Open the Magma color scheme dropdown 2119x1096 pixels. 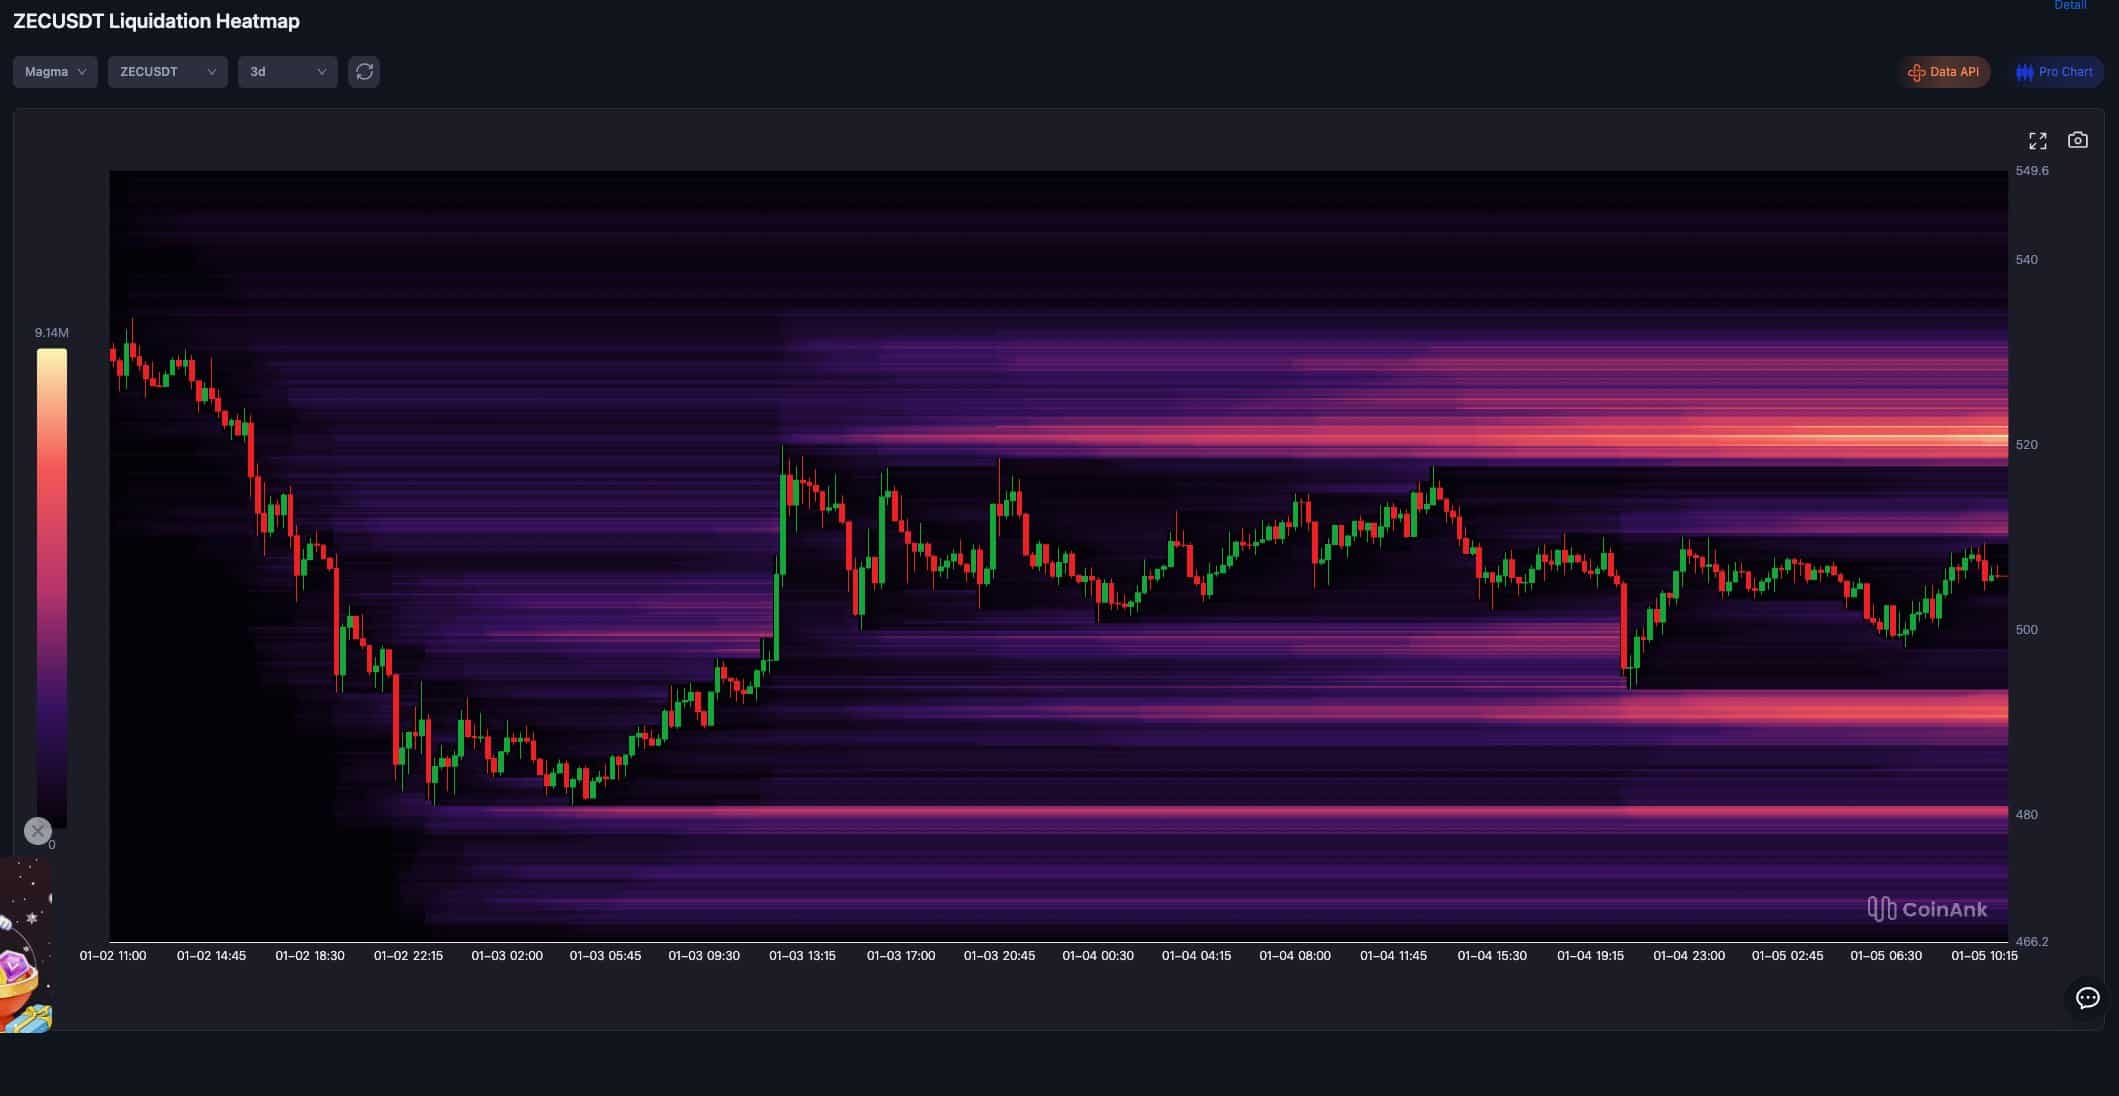point(54,71)
